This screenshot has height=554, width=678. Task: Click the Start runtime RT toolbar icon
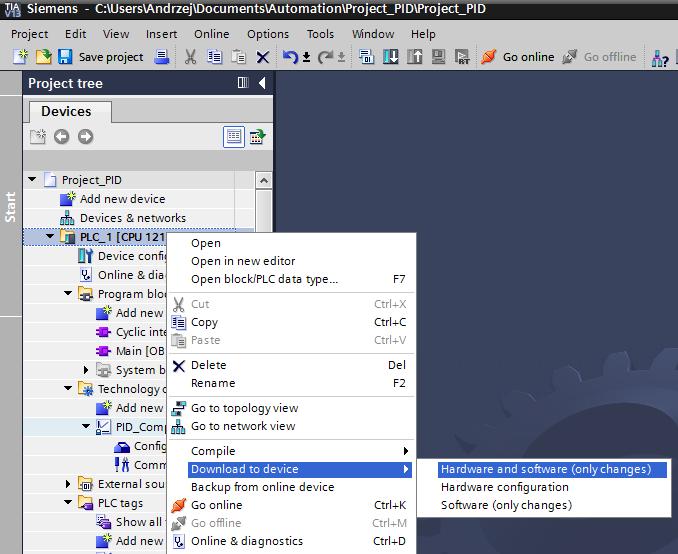click(x=462, y=57)
